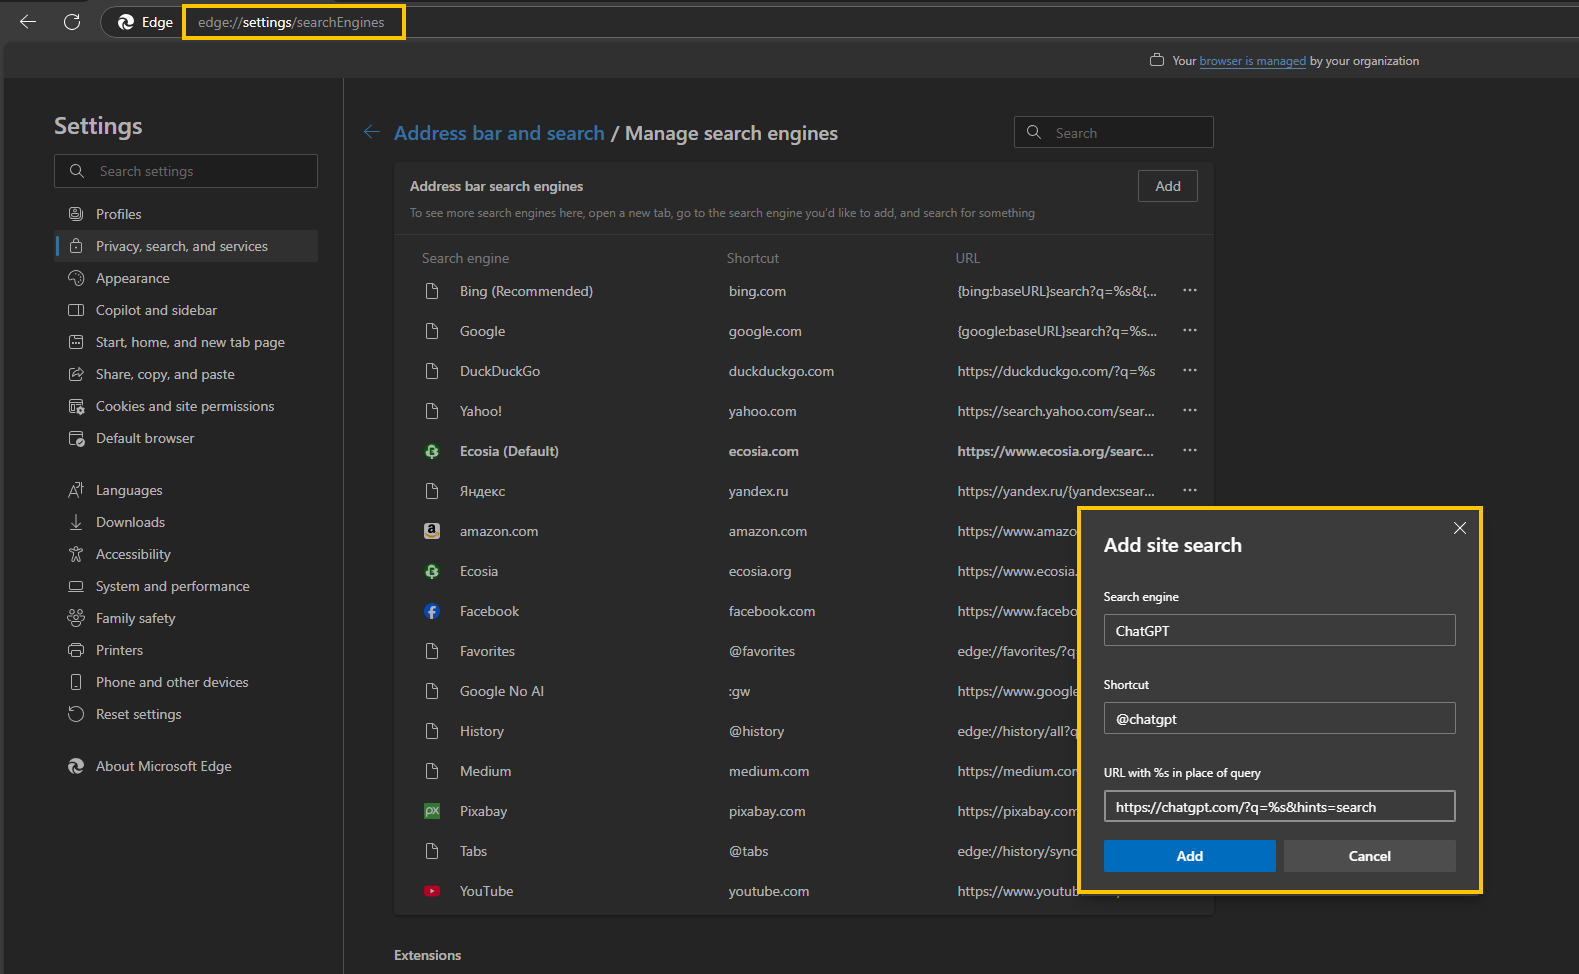
Task: Open more actions menu for Yahoo!
Action: pyautogui.click(x=1190, y=411)
